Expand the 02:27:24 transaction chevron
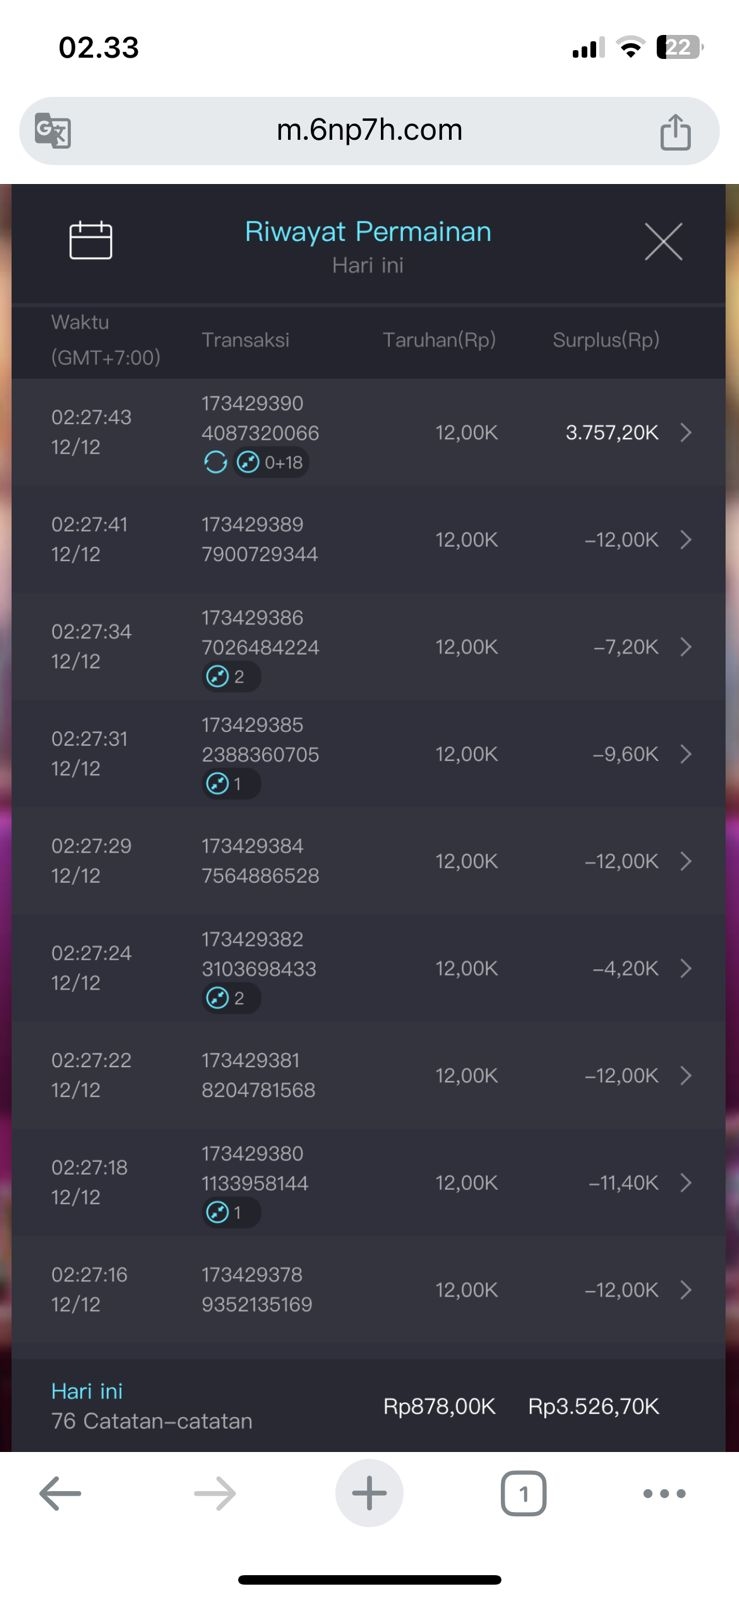This screenshot has height=1600, width=739. 686,968
